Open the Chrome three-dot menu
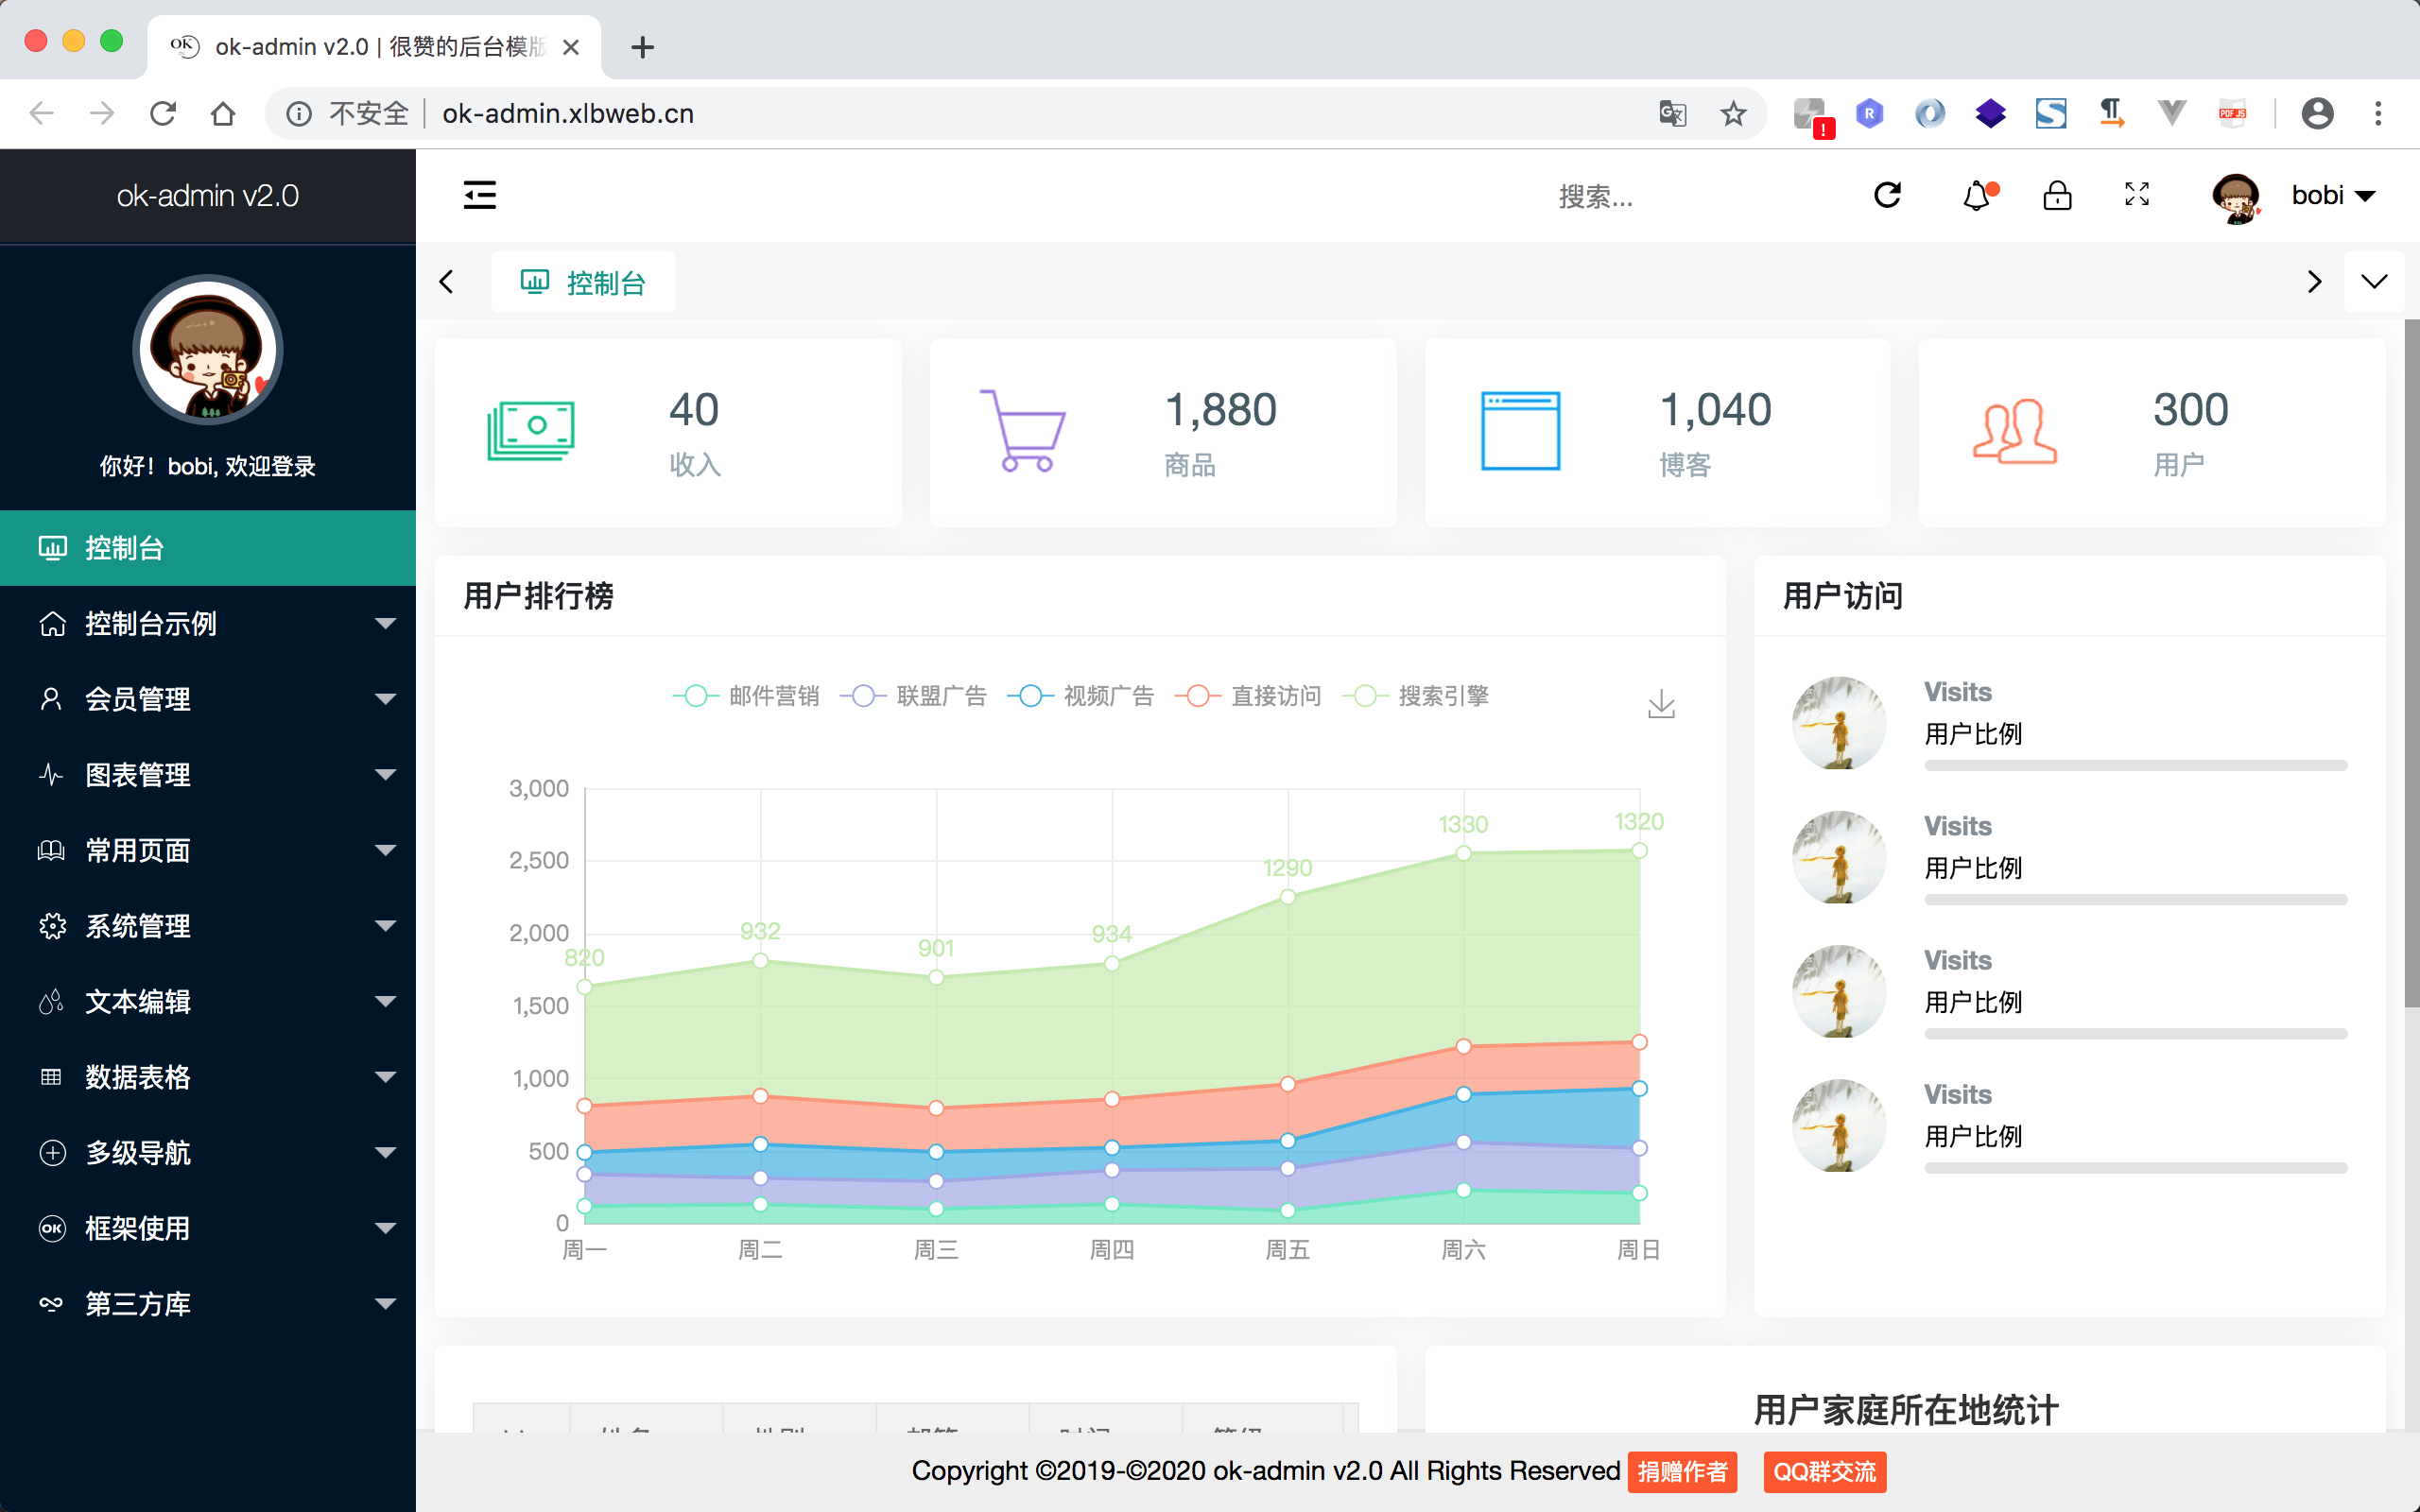 coord(2378,113)
